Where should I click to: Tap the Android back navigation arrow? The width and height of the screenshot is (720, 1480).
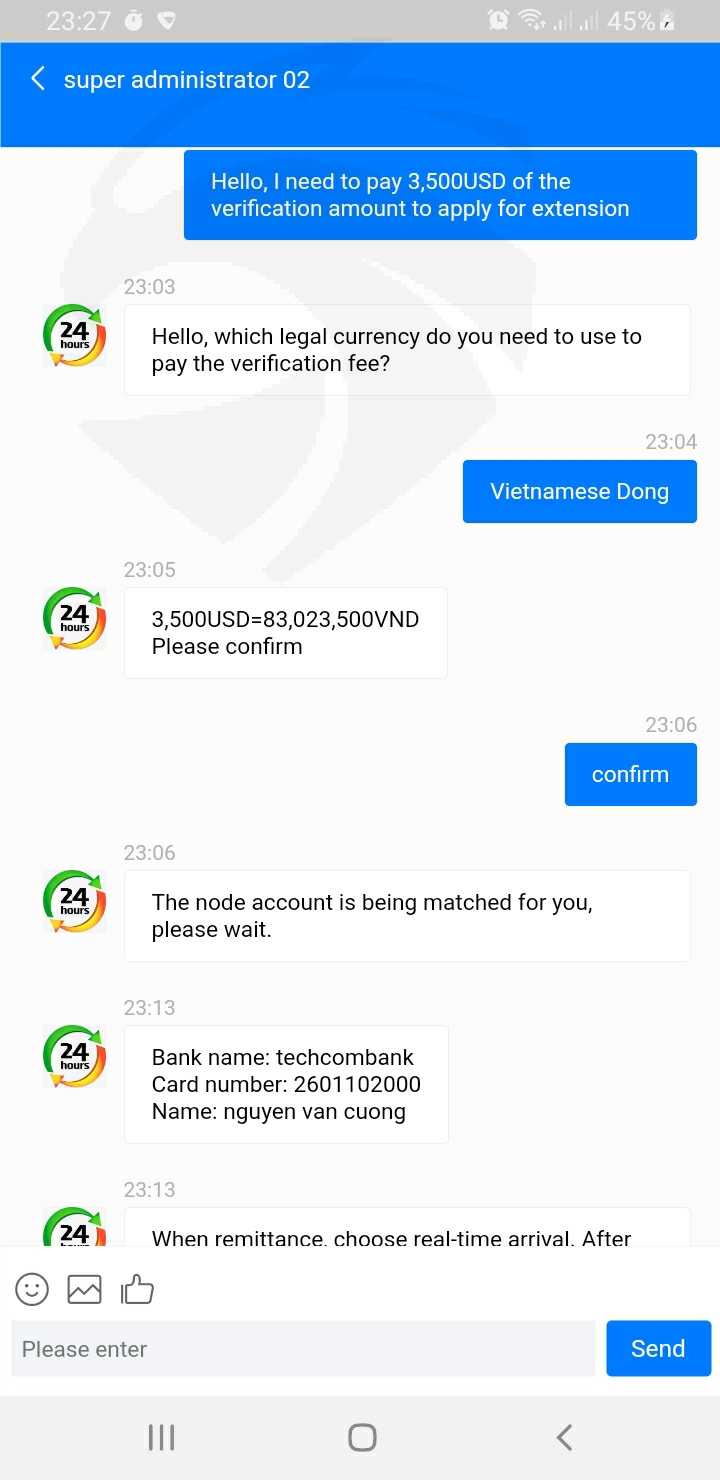564,1438
